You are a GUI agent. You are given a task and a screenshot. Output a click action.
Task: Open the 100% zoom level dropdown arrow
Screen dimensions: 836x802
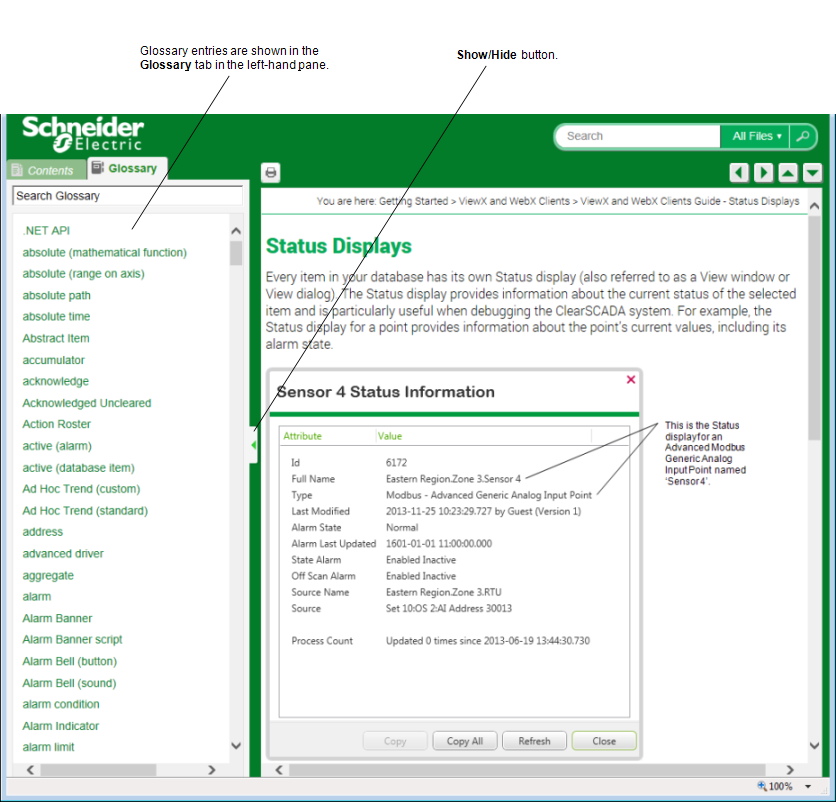808,786
